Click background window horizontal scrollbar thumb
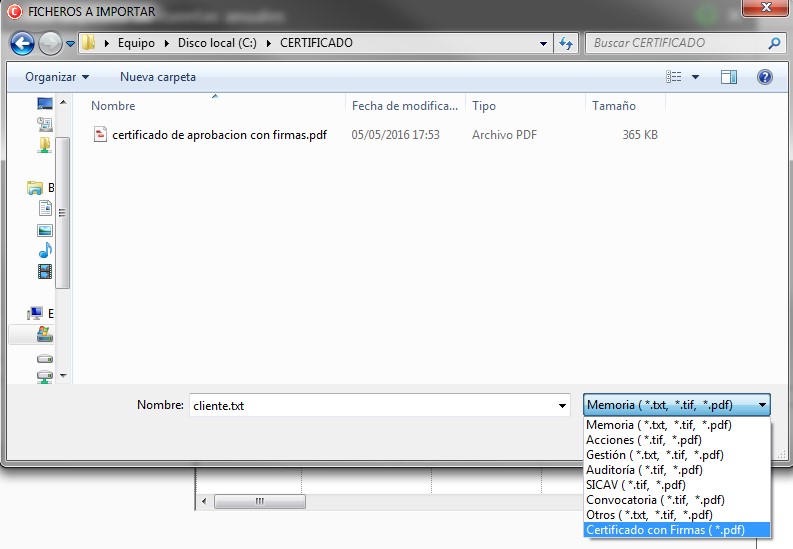This screenshot has height=549, width=793. (x=260, y=501)
